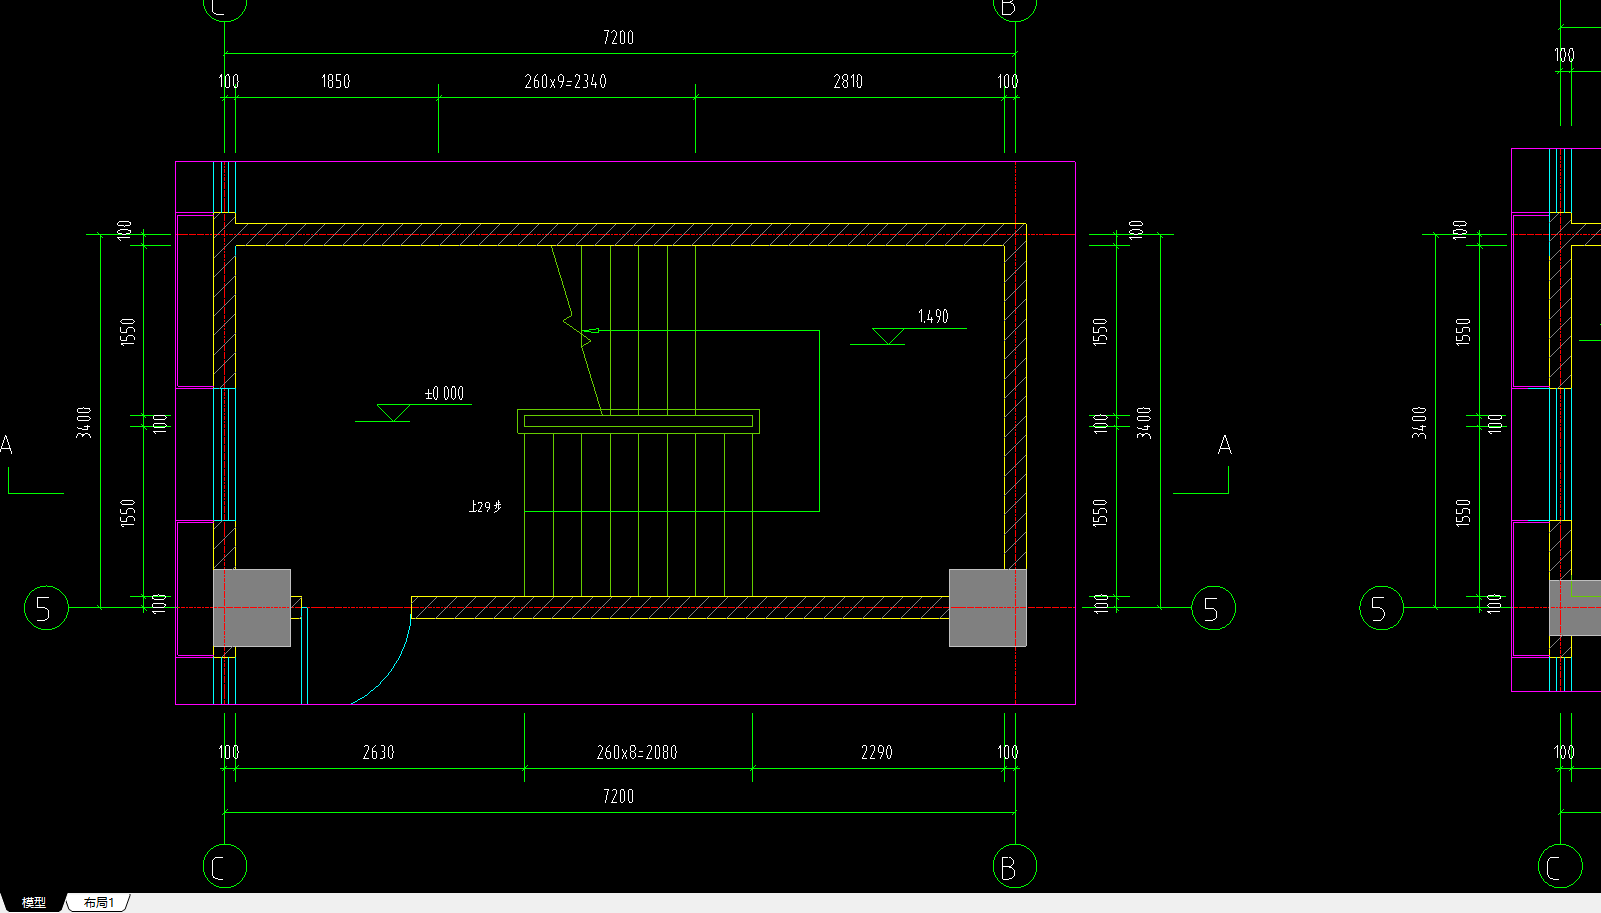This screenshot has height=913, width=1601.
Task: Click the 260x9=2340 dimension label
Action: coord(565,82)
